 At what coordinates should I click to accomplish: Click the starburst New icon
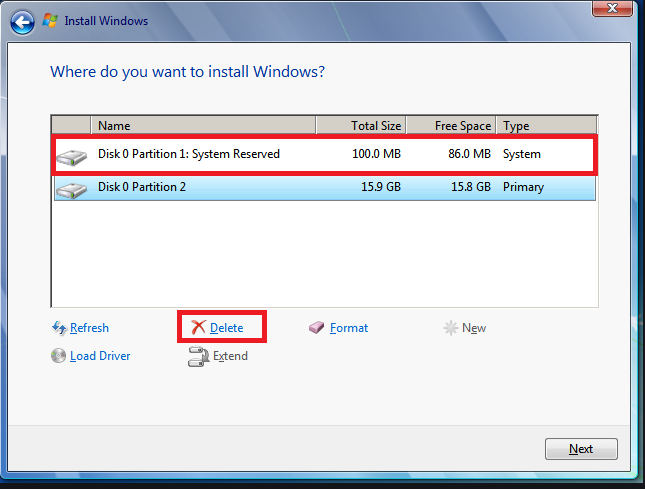pyautogui.click(x=450, y=328)
